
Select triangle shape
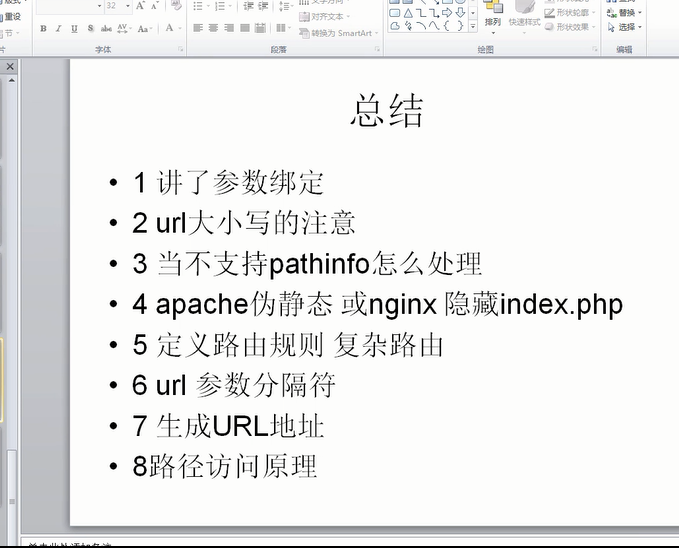(x=408, y=13)
